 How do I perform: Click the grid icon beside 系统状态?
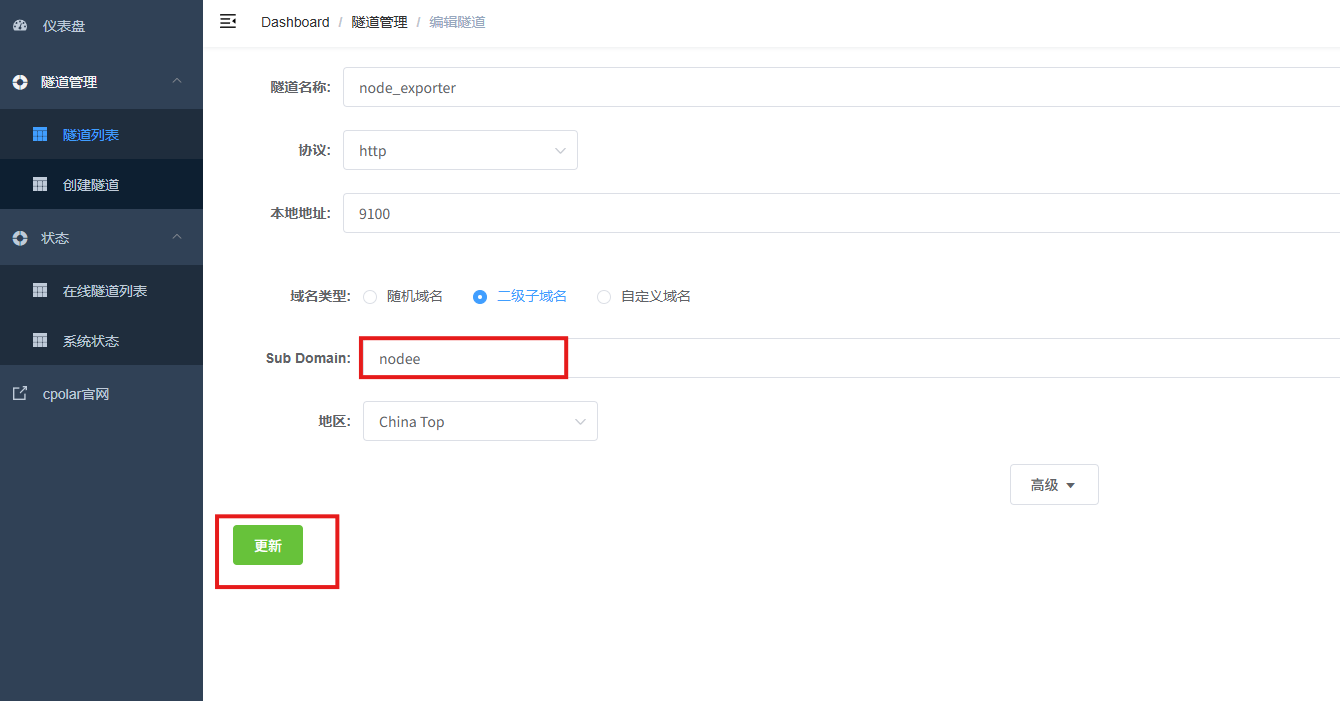pyautogui.click(x=40, y=340)
